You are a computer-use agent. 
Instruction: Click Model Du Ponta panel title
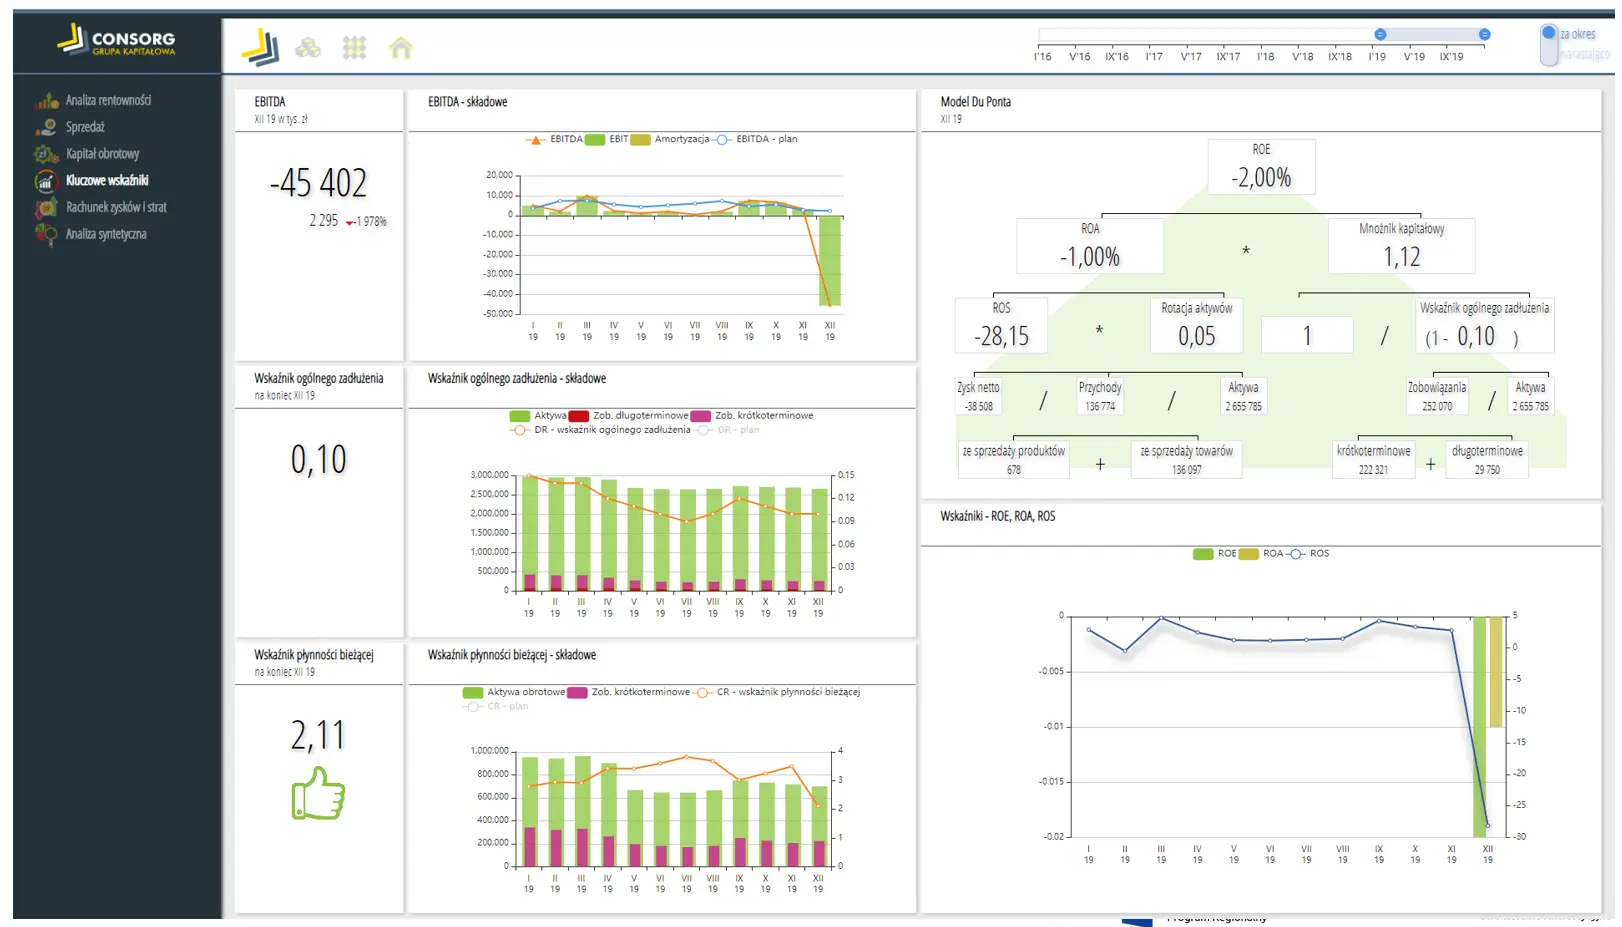click(x=975, y=102)
